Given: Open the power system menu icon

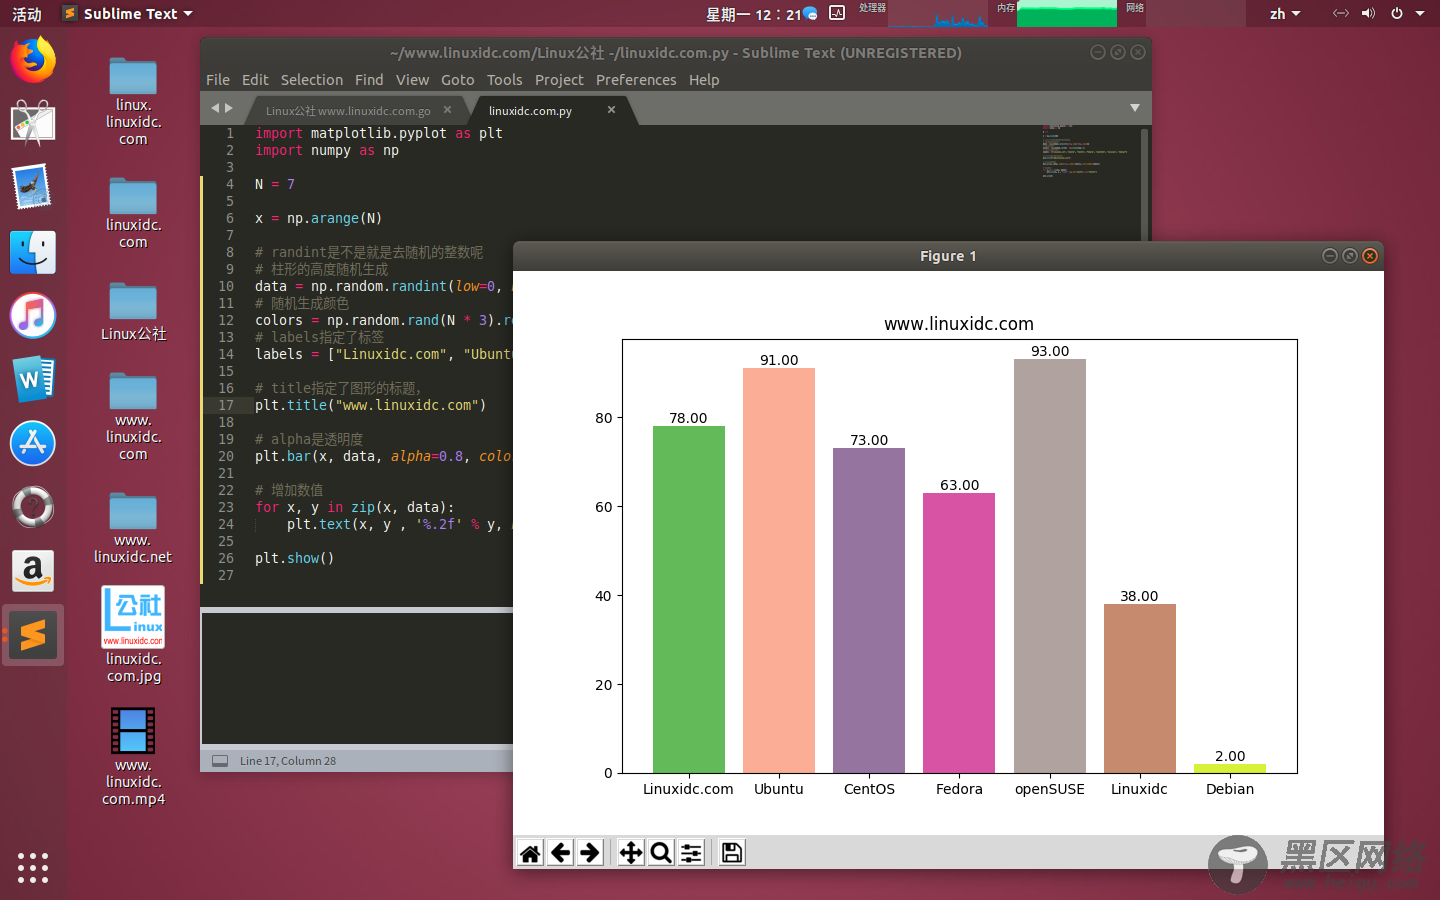Looking at the screenshot, I should click(x=1396, y=13).
